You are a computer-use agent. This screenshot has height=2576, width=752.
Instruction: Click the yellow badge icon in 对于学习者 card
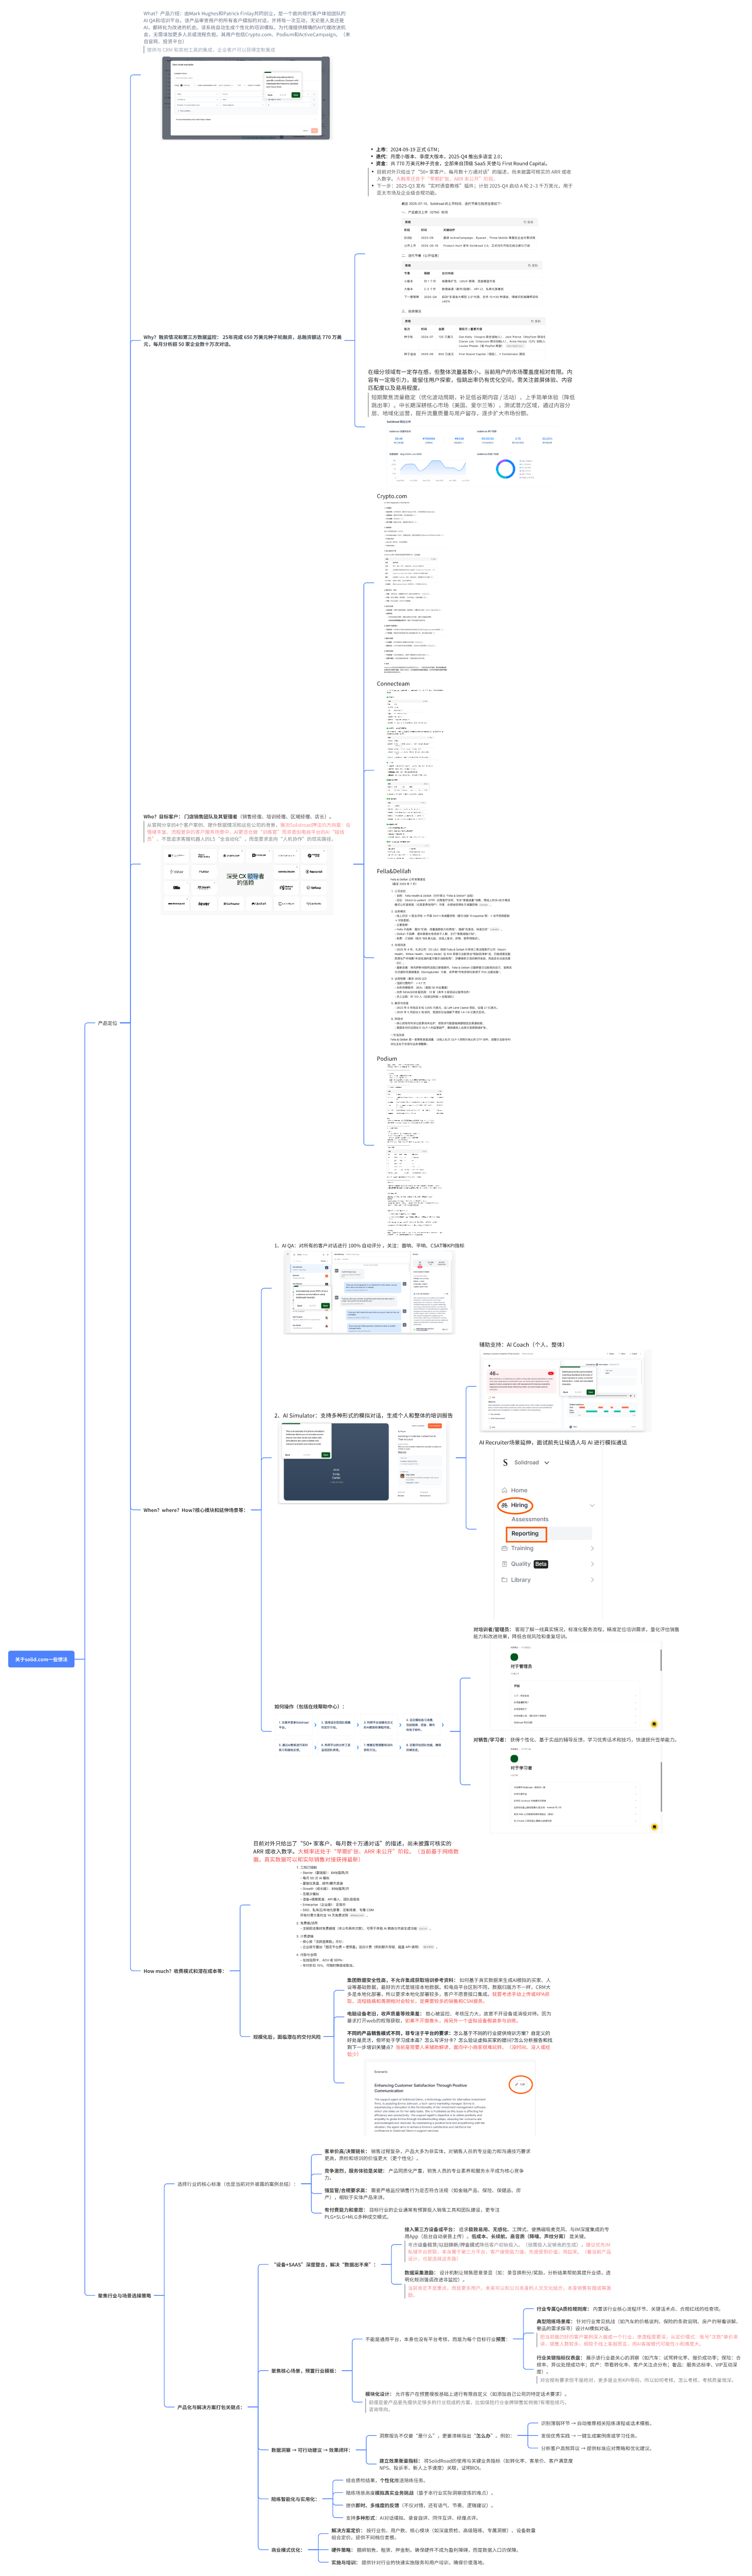(654, 1827)
